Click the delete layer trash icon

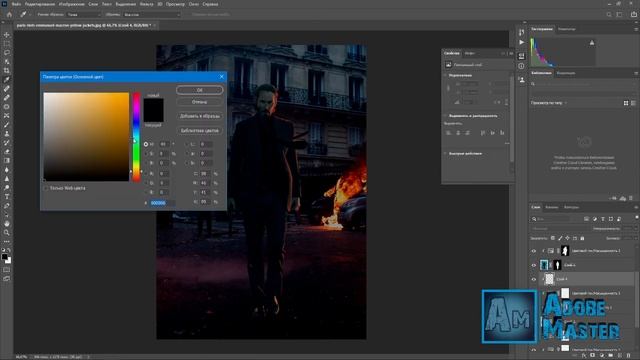628,356
